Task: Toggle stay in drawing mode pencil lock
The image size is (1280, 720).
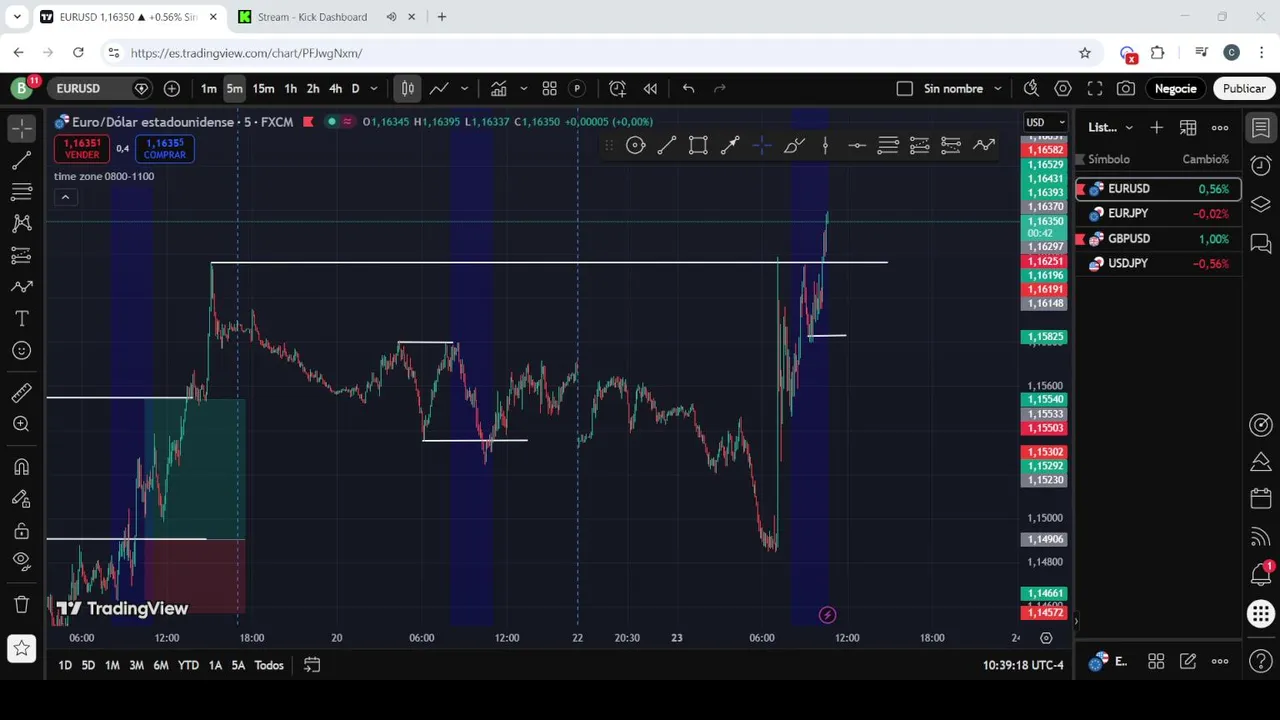Action: click(x=21, y=499)
